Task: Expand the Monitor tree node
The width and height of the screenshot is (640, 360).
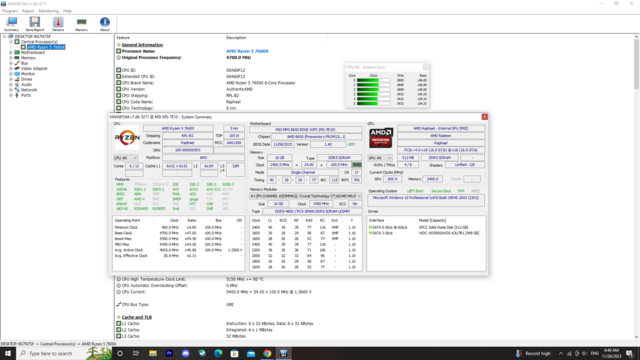Action: click(11, 74)
